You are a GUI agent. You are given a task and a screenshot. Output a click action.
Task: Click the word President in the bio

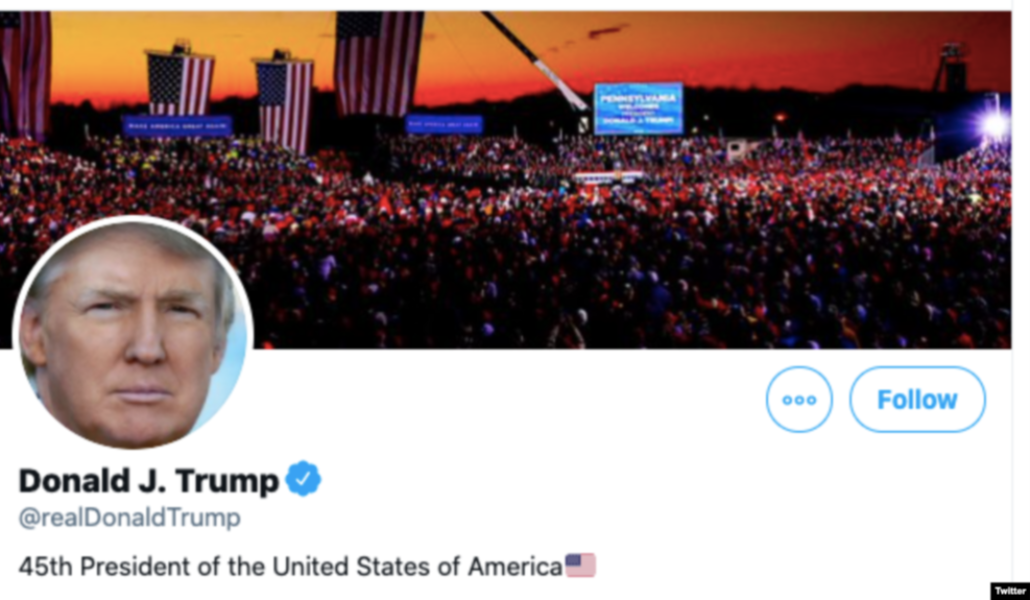[x=136, y=566]
